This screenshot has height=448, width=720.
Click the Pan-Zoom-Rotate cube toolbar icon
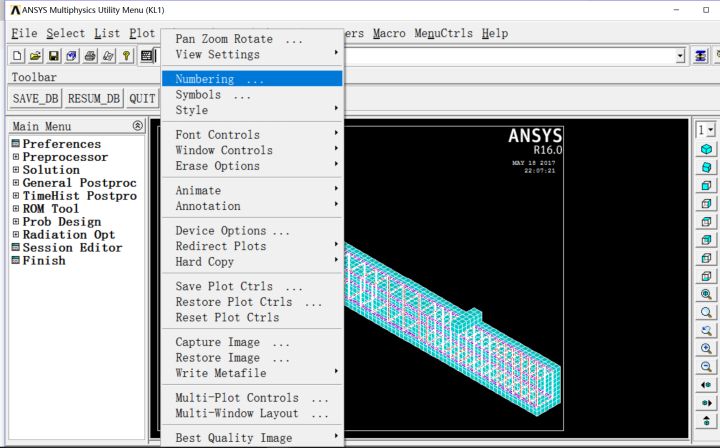click(x=72, y=56)
